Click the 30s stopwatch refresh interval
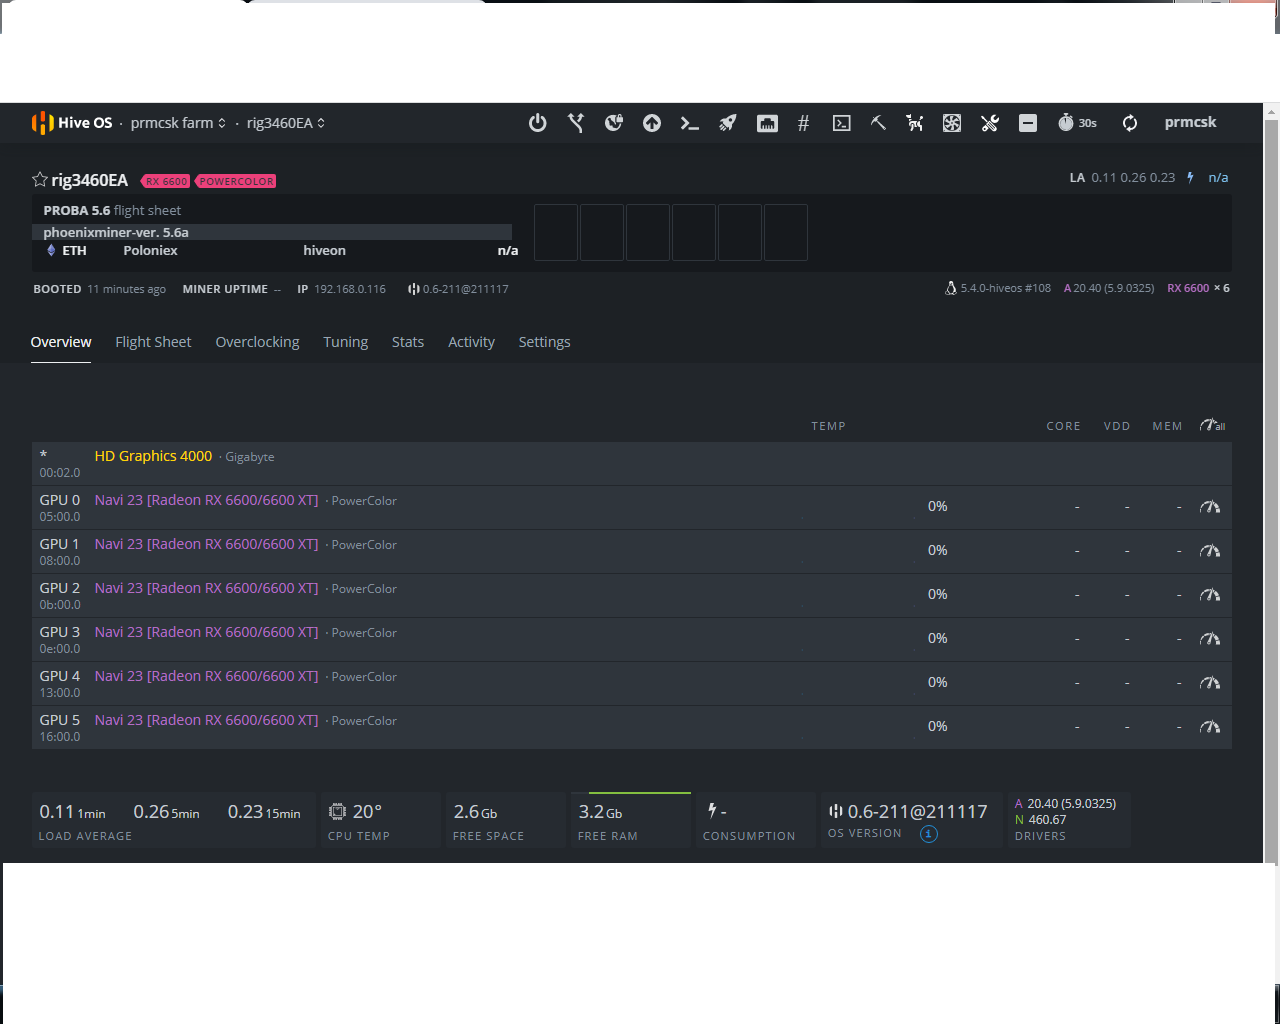Screen dimensions: 1280x1024 coord(1077,123)
